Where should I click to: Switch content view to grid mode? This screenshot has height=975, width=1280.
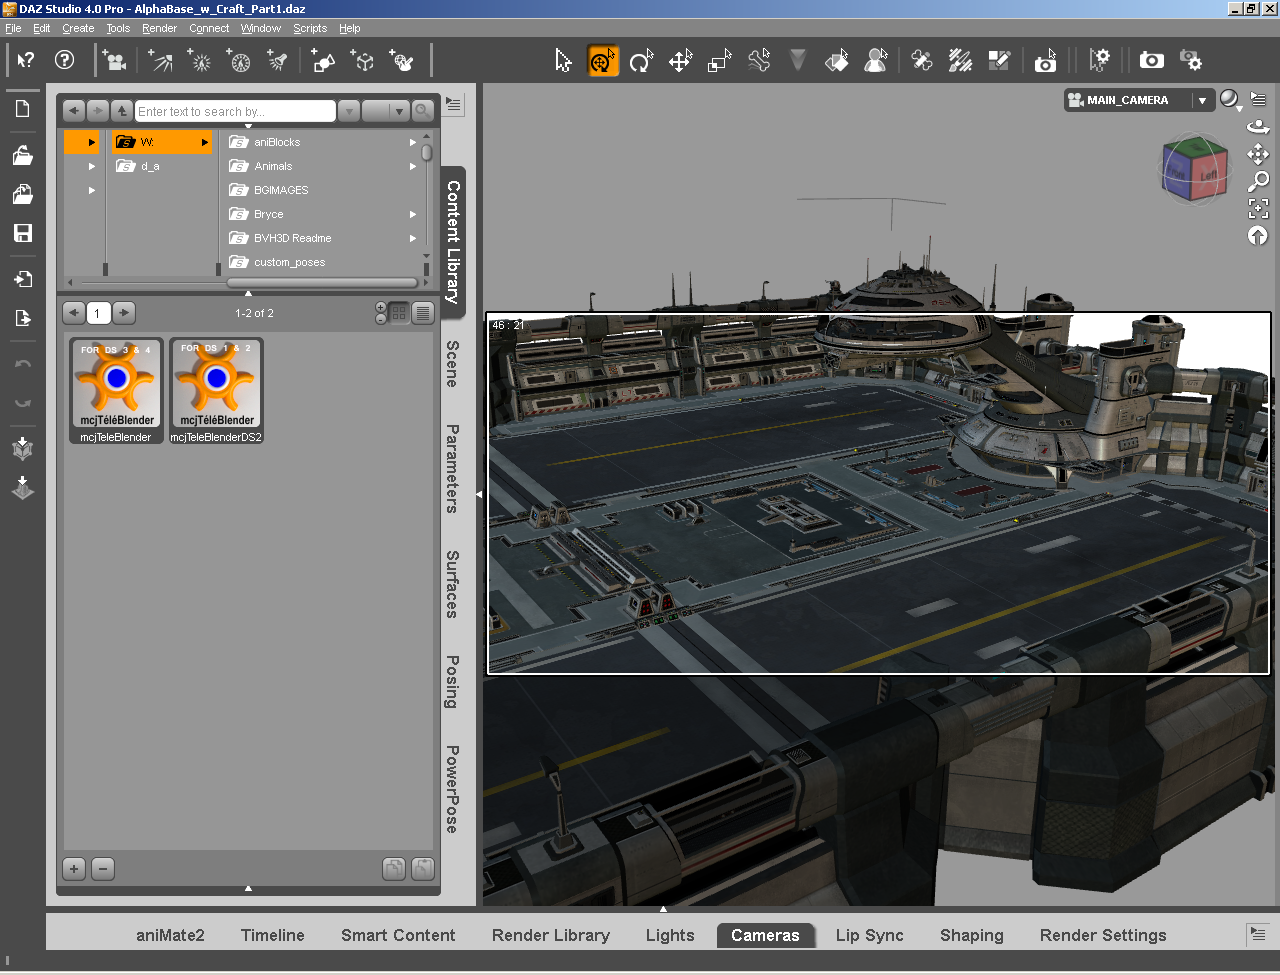tap(399, 313)
